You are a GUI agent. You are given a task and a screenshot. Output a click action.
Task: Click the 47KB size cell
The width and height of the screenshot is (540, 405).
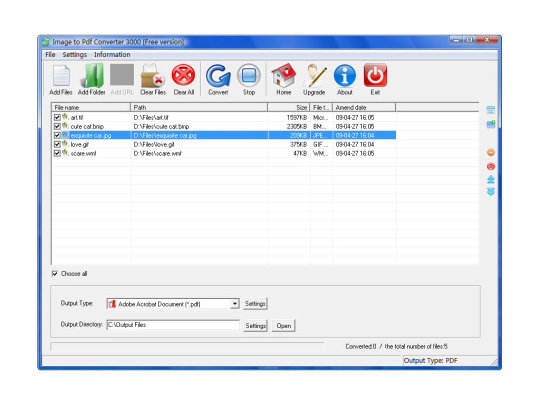pyautogui.click(x=300, y=153)
